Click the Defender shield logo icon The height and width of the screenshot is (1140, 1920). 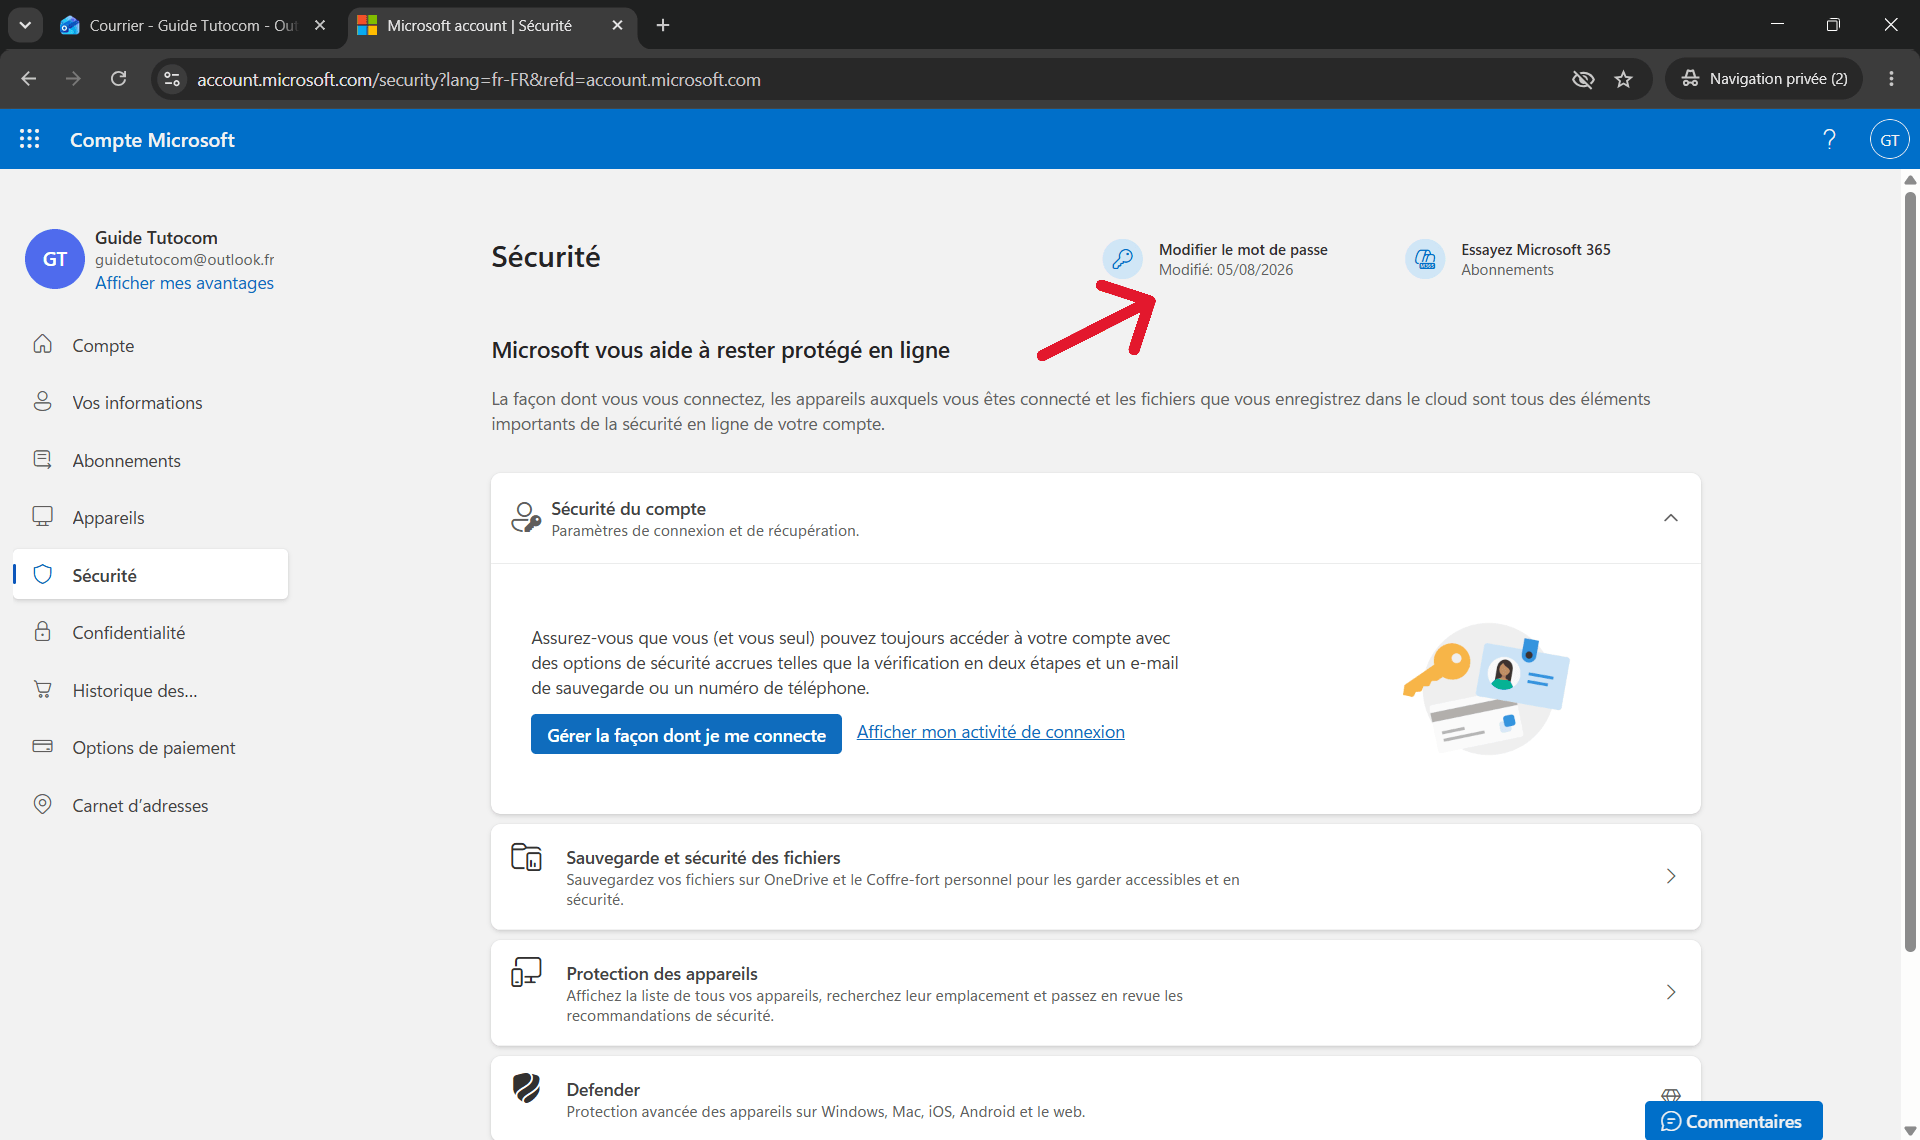[x=526, y=1087]
